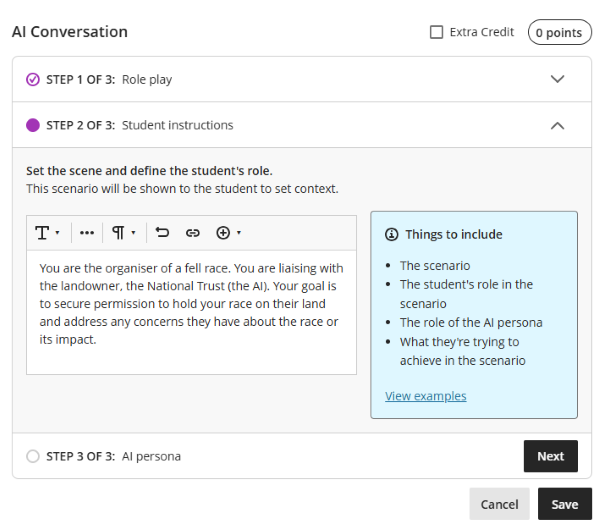
Task: Select the Step 3 AI persona circle
Action: coord(33,456)
